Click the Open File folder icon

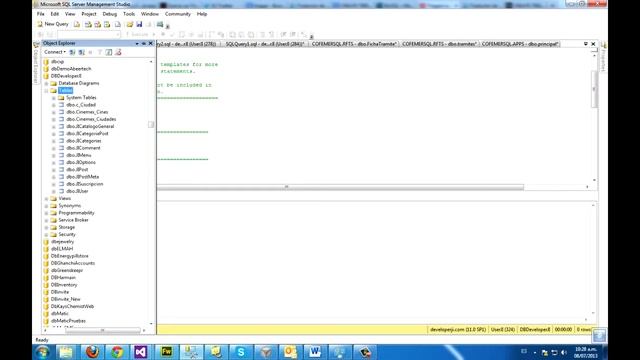pos(130,24)
